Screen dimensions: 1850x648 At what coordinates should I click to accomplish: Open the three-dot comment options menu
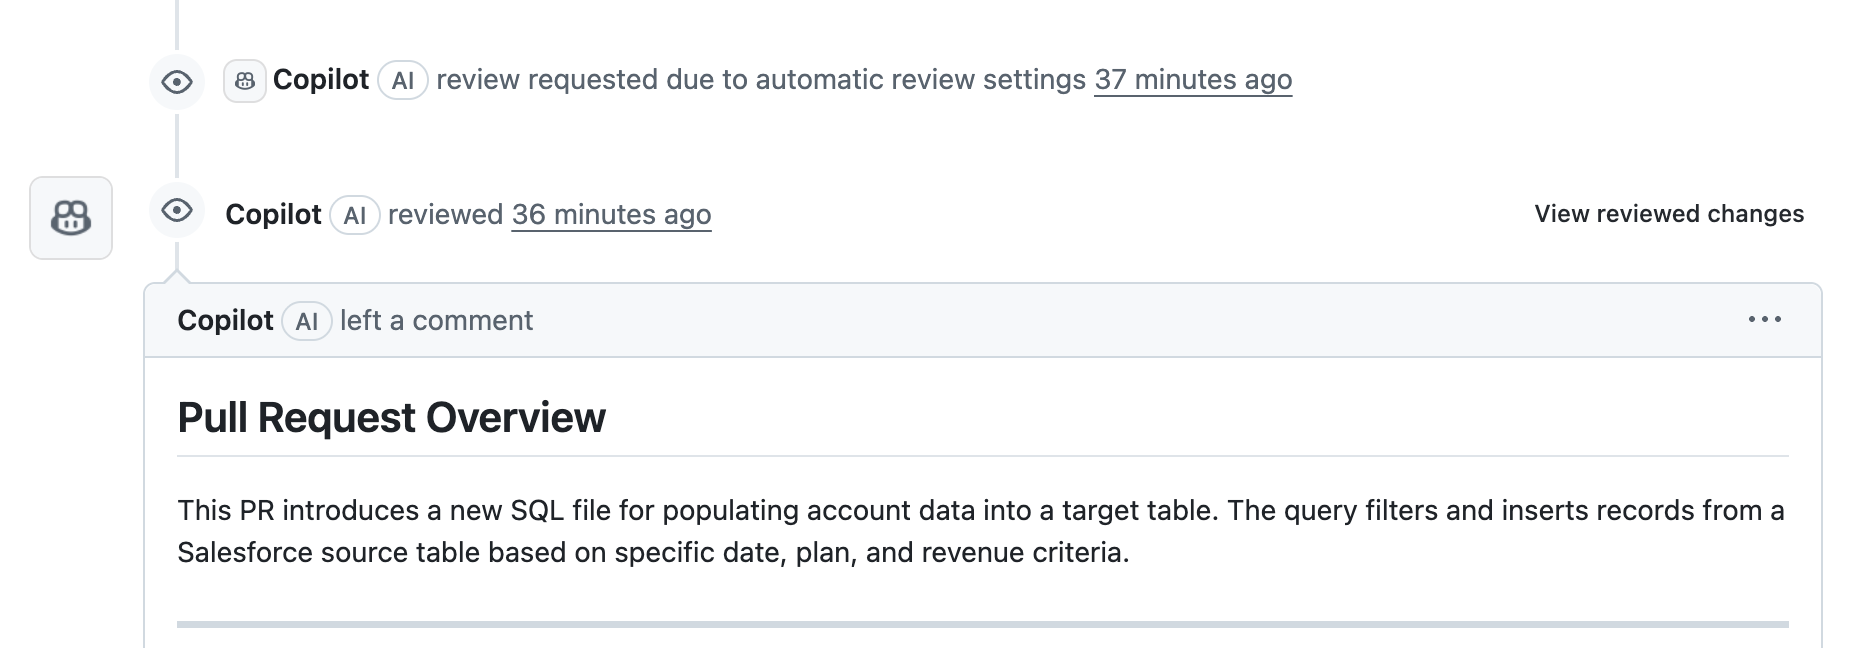1764,319
